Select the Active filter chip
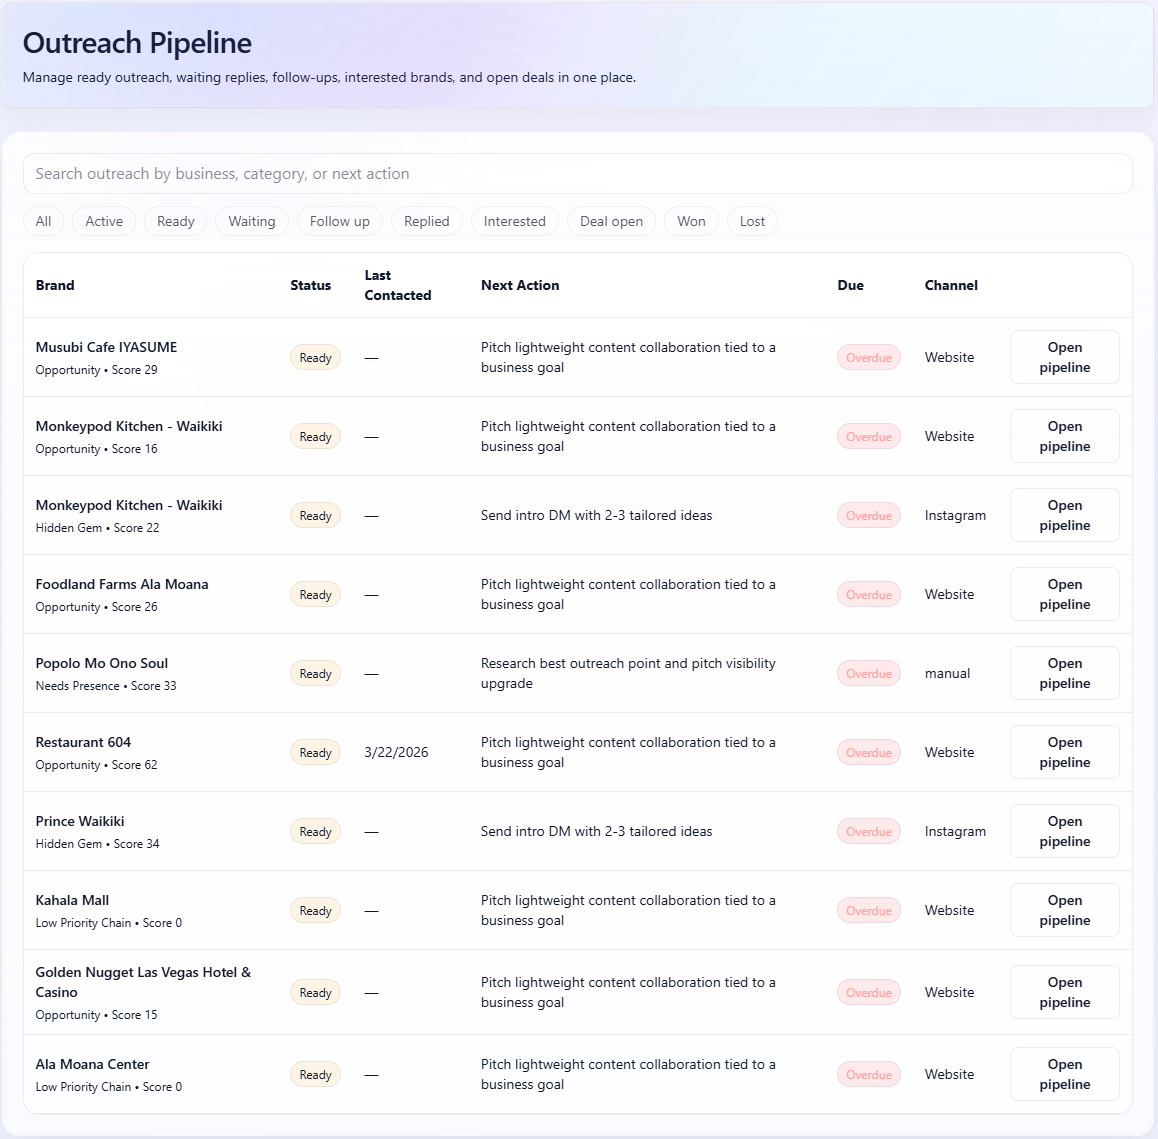 104,222
